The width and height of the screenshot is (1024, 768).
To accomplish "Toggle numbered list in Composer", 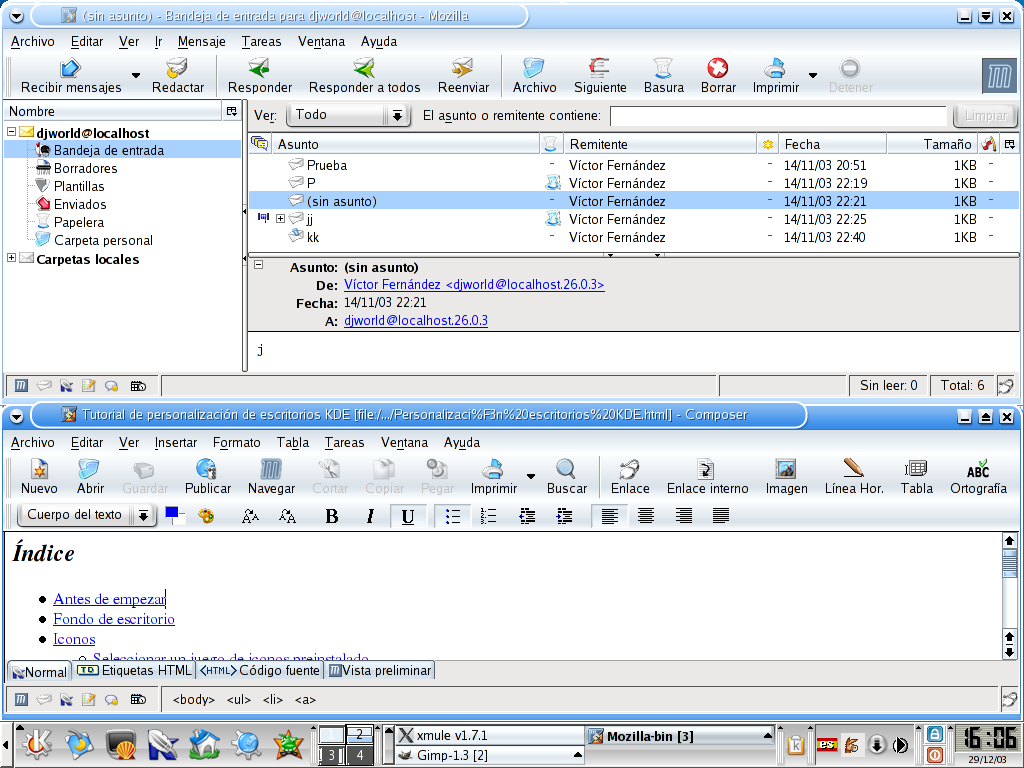I will 488,517.
